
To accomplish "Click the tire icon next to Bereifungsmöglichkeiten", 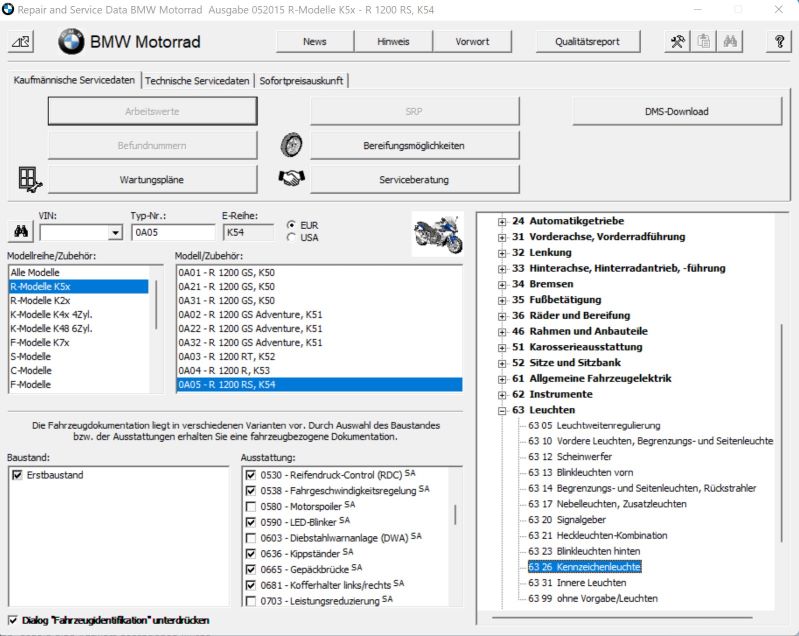I will click(291, 145).
